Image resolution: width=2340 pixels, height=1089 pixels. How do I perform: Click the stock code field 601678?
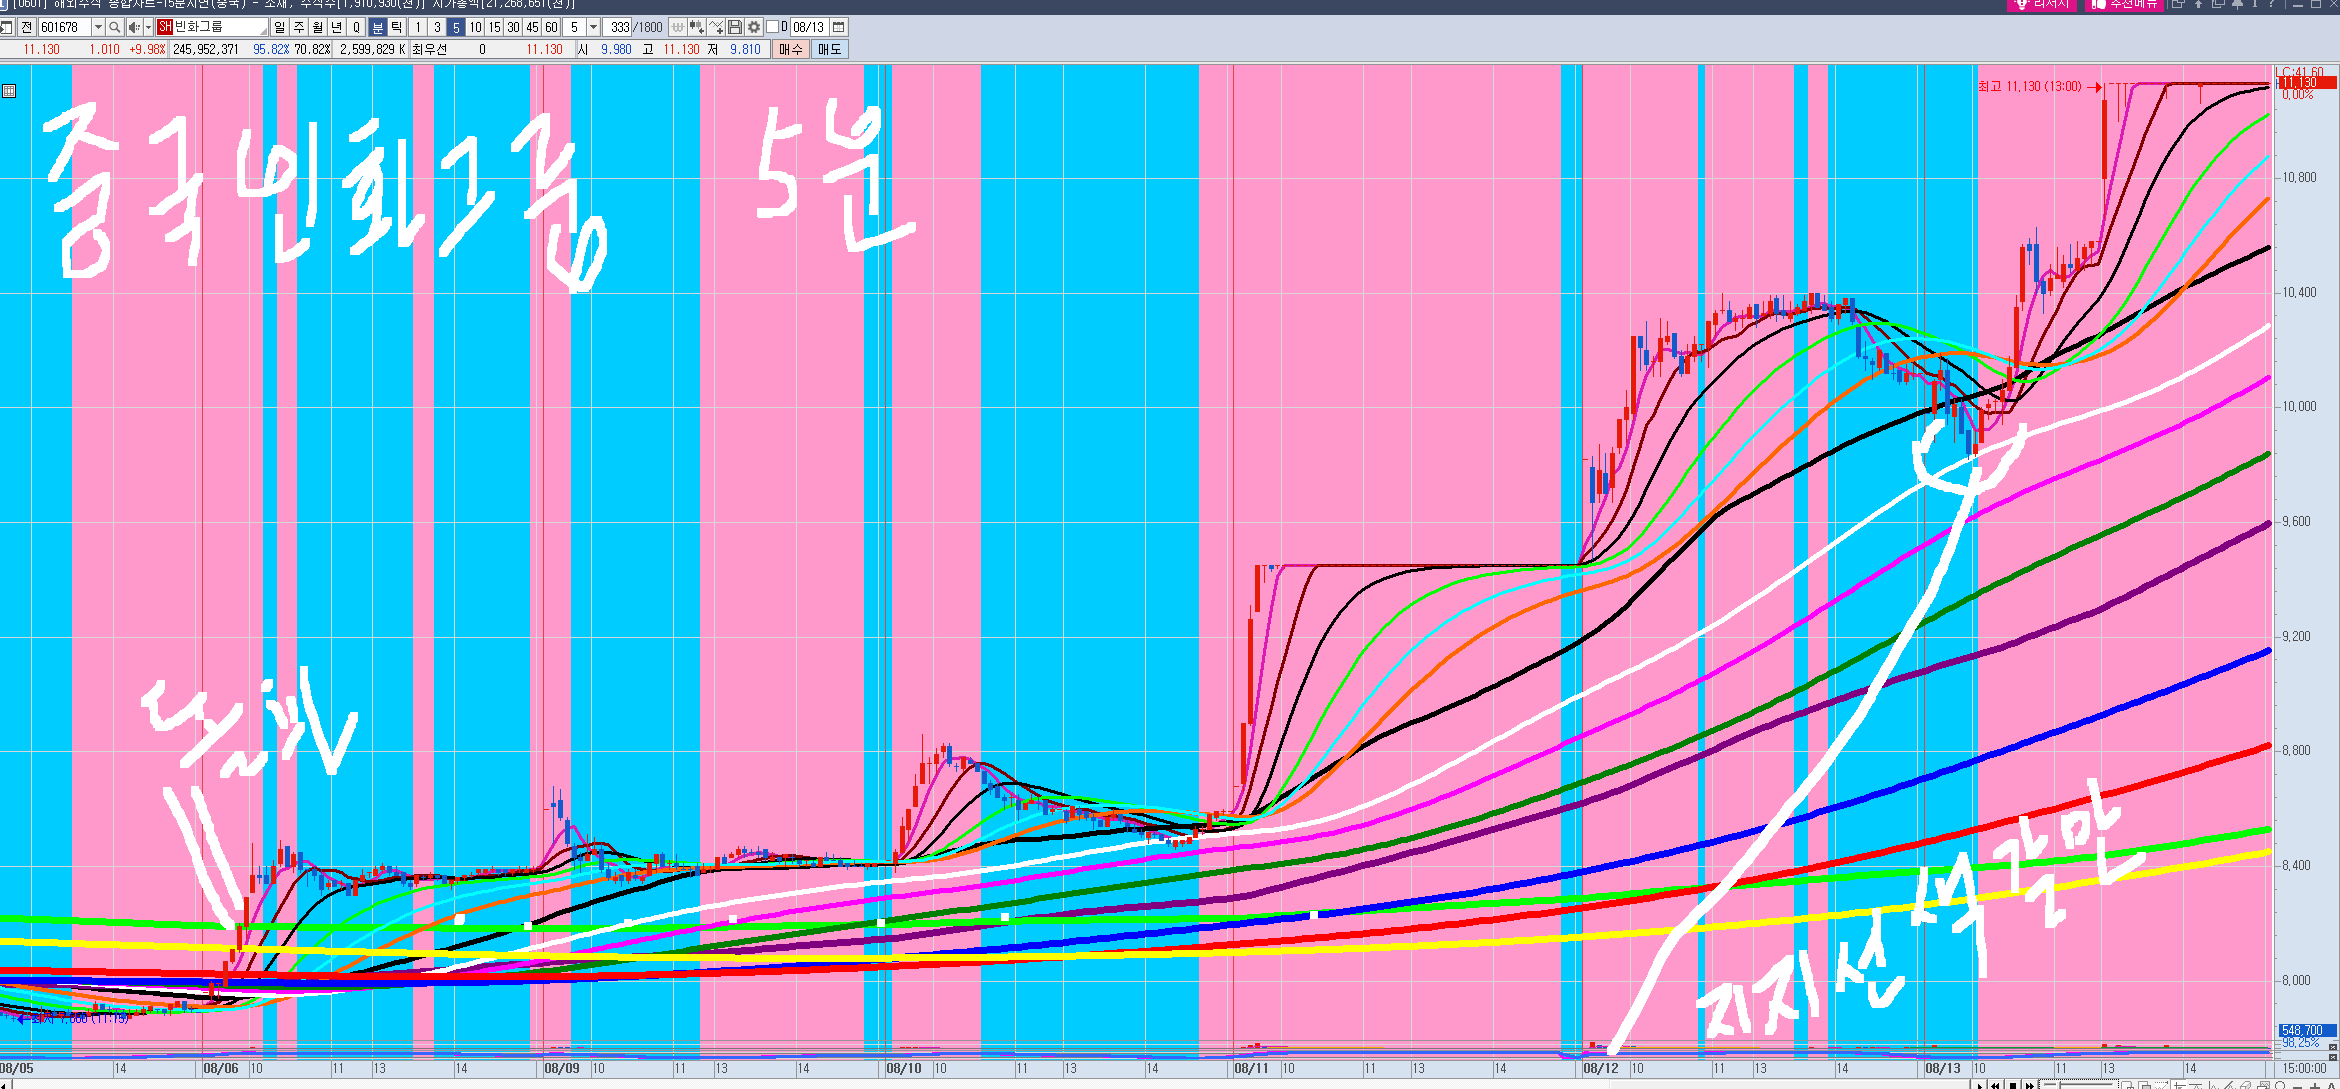(x=64, y=27)
